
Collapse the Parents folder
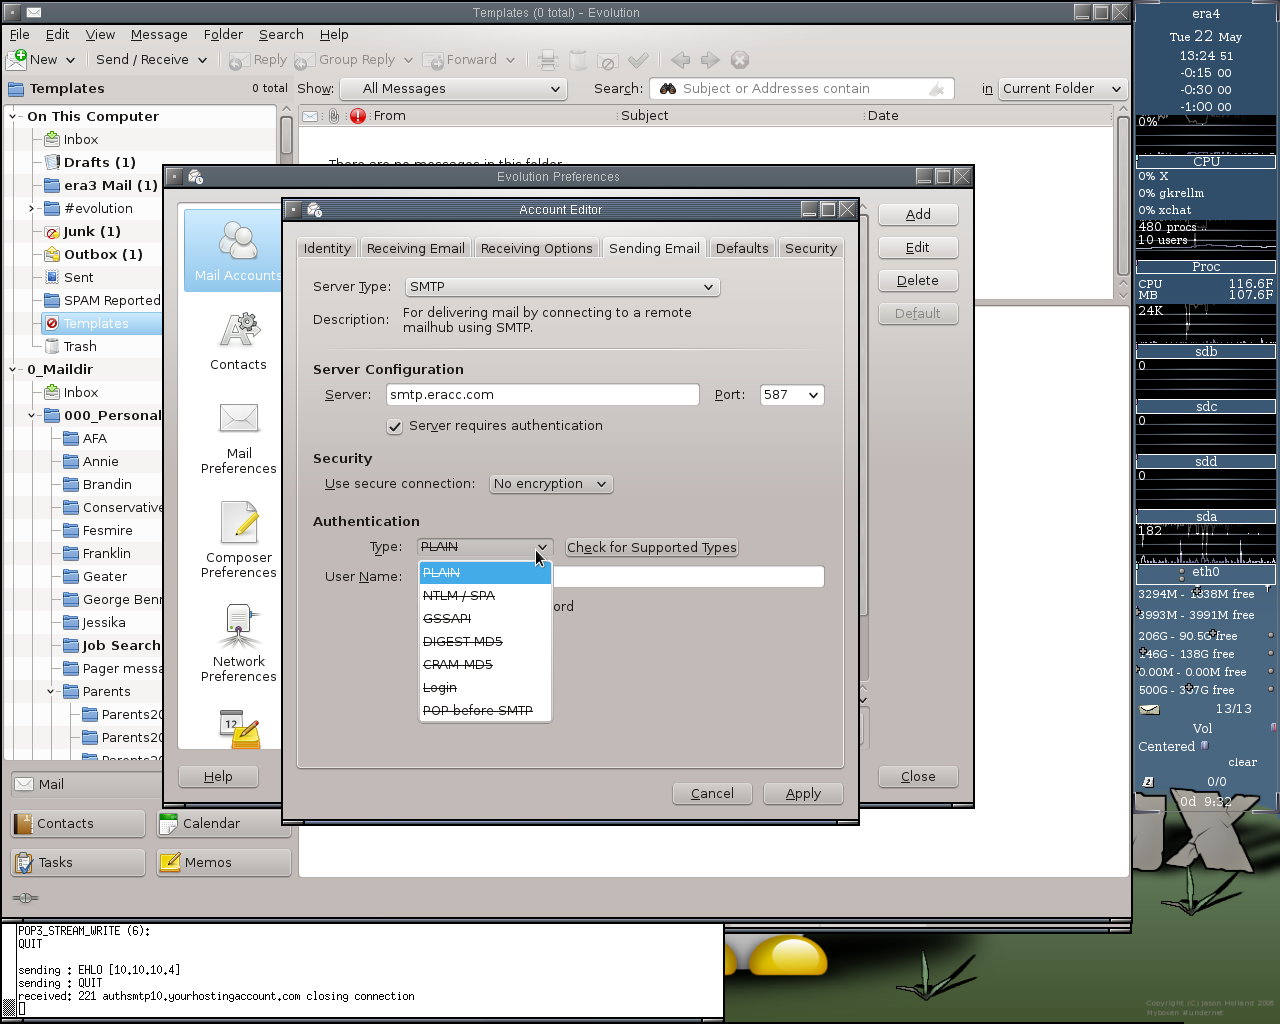click(50, 692)
